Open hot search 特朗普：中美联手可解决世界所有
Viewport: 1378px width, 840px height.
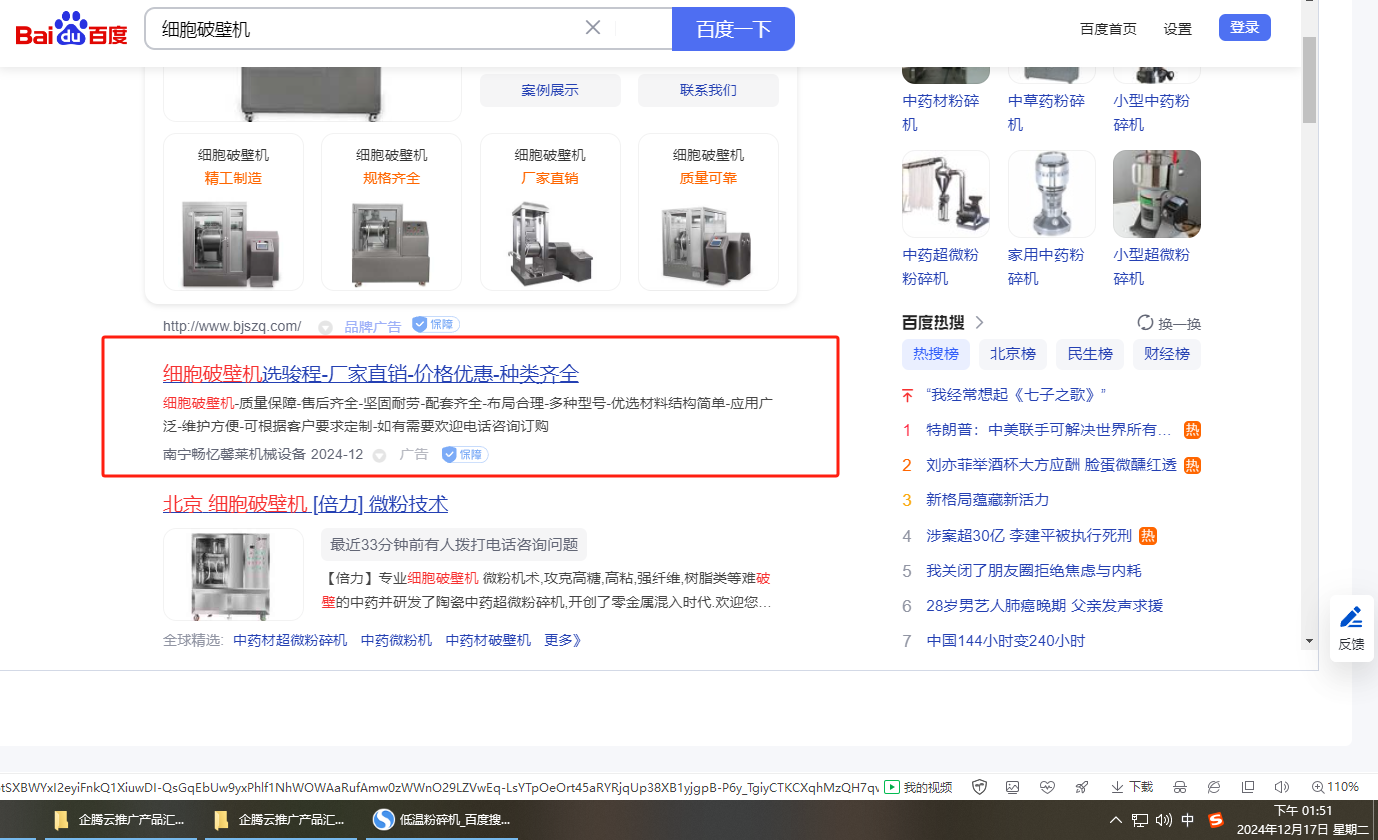coord(1048,430)
